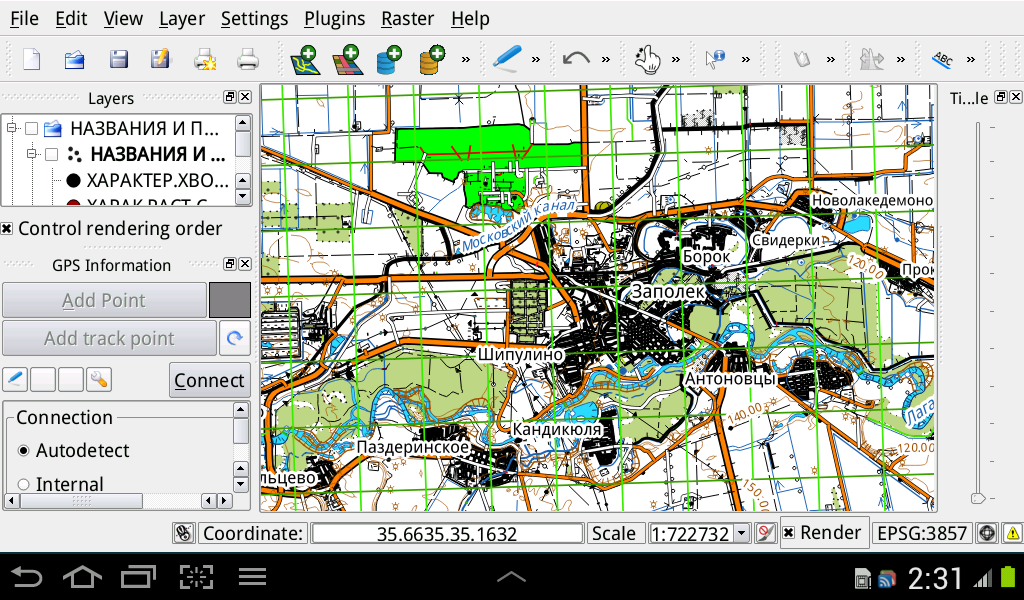The width and height of the screenshot is (1024, 600).
Task: Create a new QGIS project
Action: click(31, 58)
